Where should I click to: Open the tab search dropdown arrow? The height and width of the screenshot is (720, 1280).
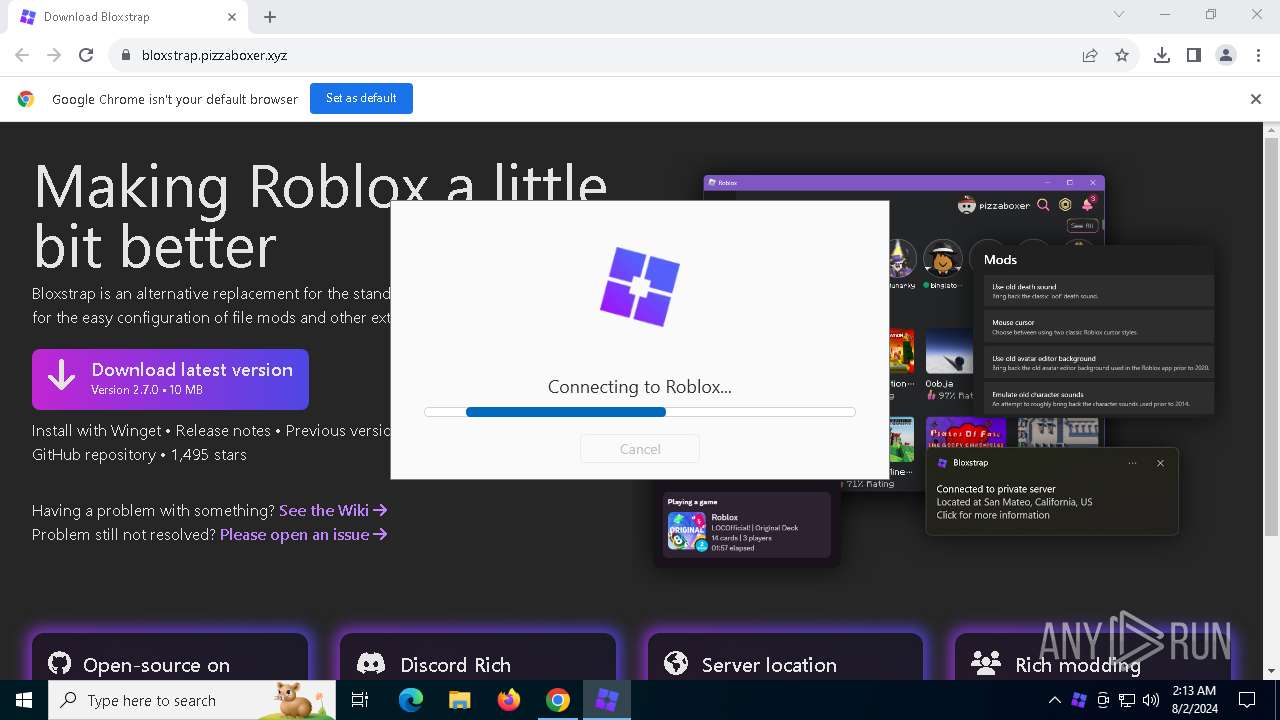pyautogui.click(x=1119, y=14)
